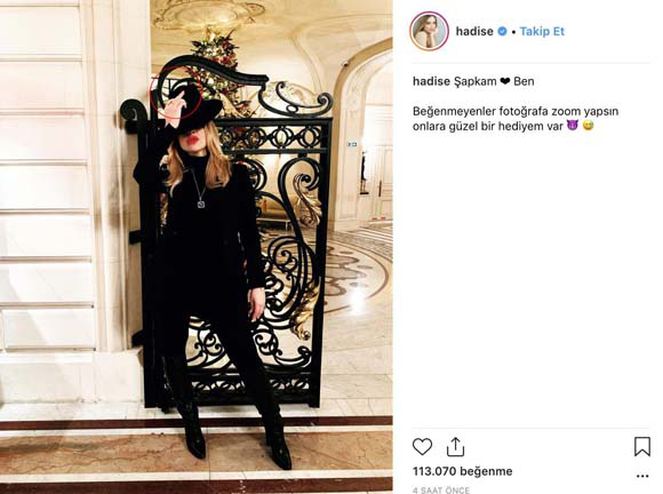Click the blue verified badge next to hadise
This screenshot has width=663, height=494.
tap(502, 31)
